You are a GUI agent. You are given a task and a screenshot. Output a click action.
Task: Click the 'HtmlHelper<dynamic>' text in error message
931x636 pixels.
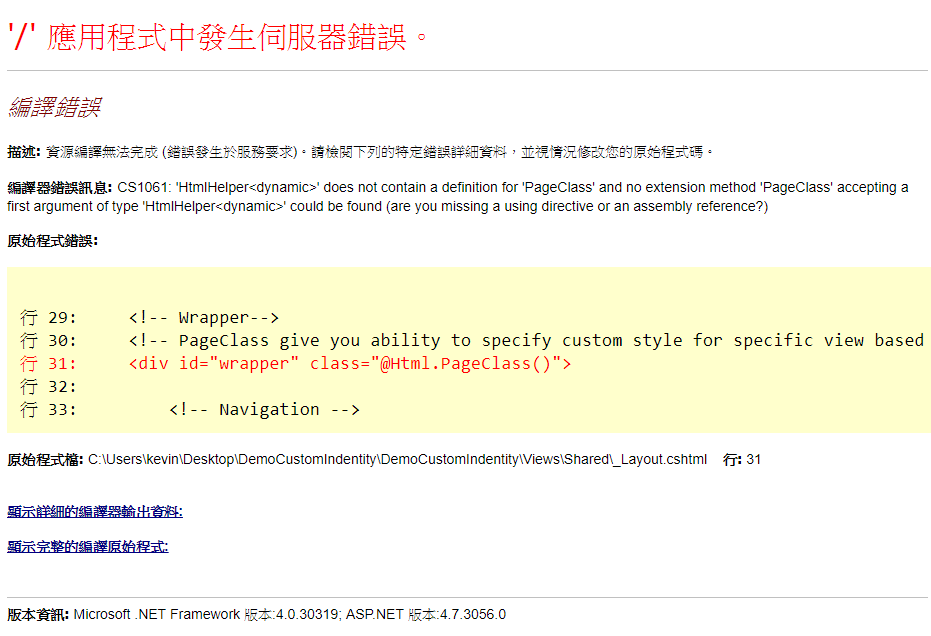(x=233, y=187)
